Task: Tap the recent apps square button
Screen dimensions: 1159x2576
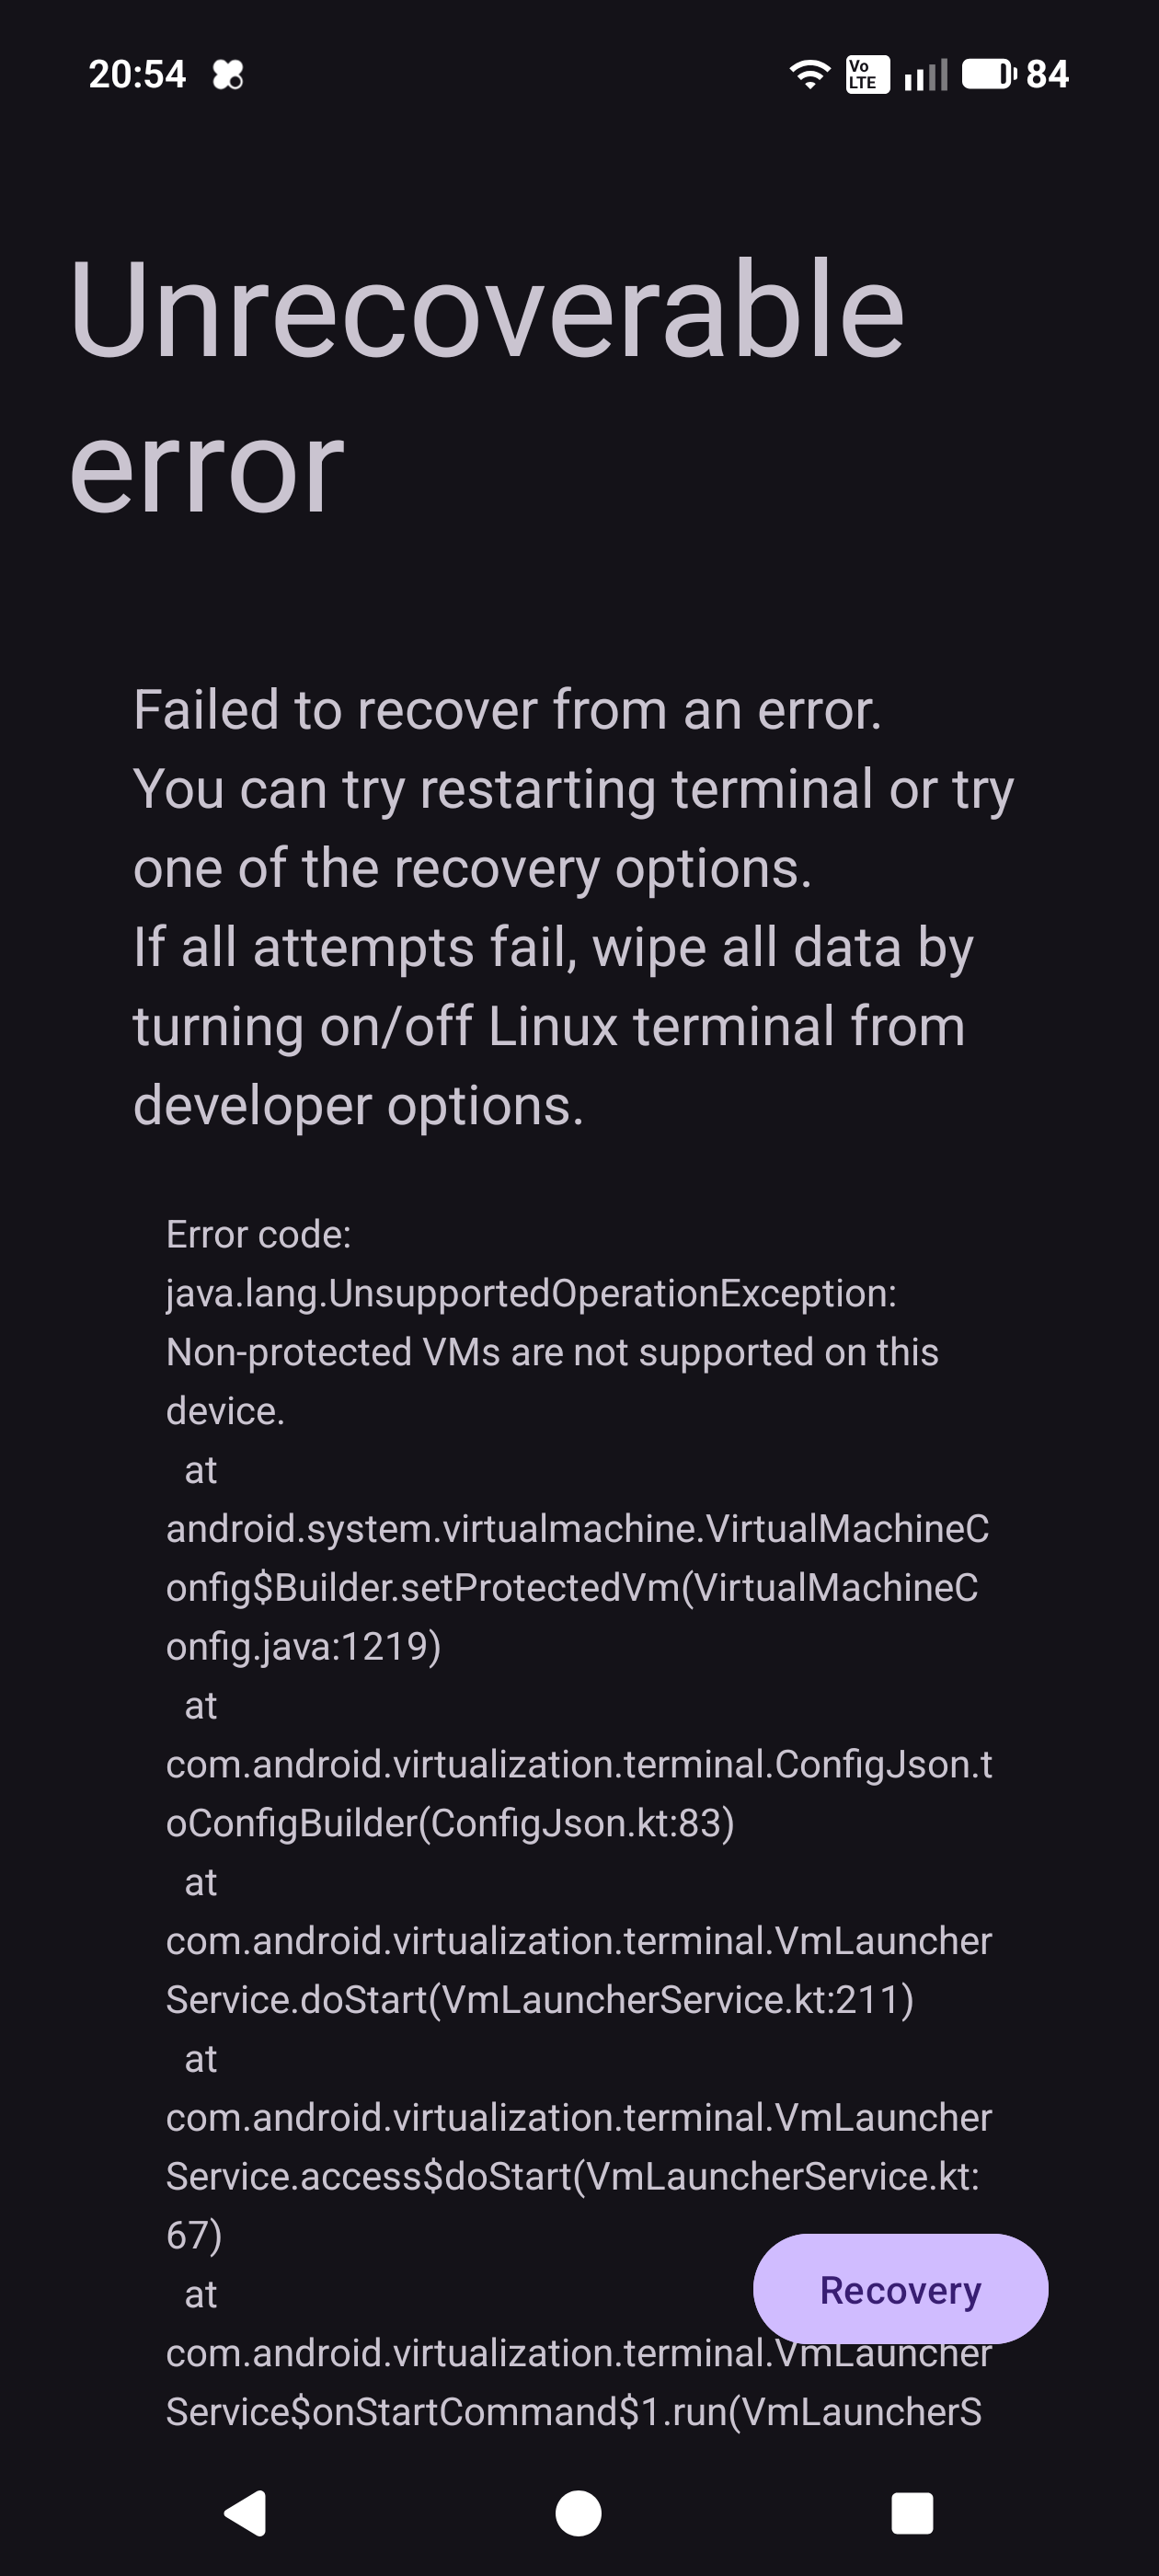Action: (912, 2513)
